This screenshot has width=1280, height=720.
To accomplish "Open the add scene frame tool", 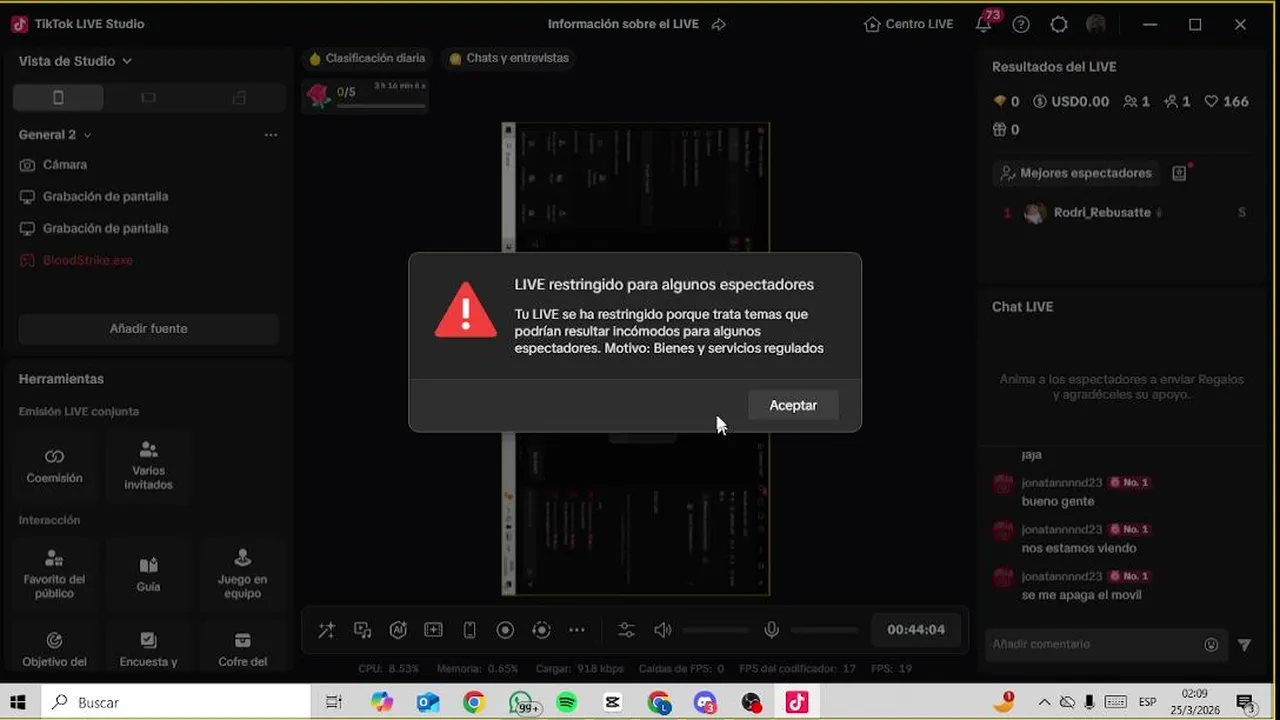I will tap(433, 630).
